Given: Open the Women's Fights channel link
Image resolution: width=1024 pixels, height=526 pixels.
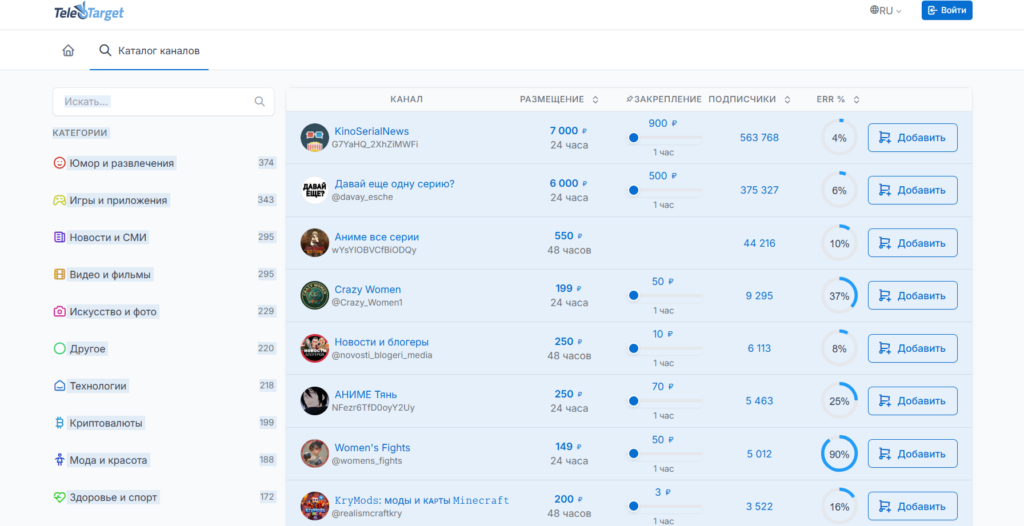Looking at the screenshot, I should coord(372,448).
